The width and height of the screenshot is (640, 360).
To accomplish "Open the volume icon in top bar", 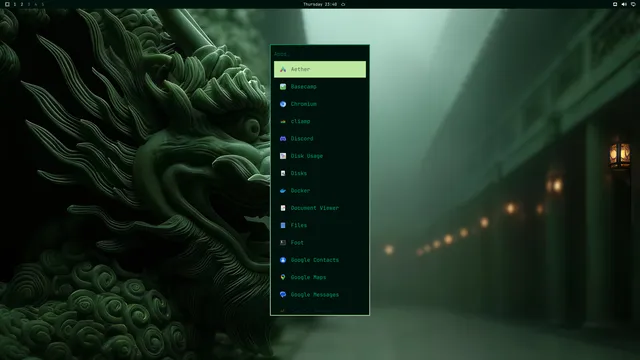I will (624, 4).
